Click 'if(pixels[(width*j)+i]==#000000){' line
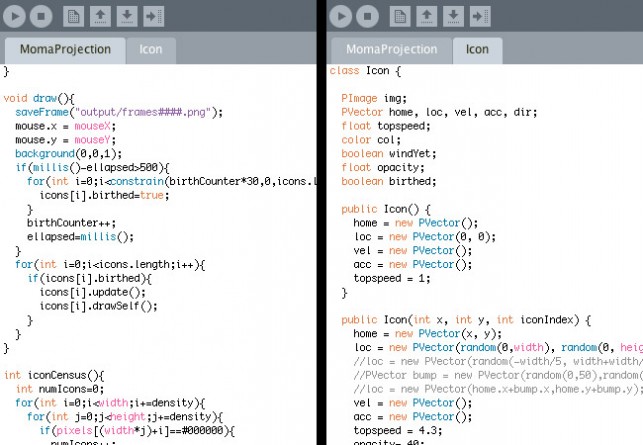 (137, 431)
